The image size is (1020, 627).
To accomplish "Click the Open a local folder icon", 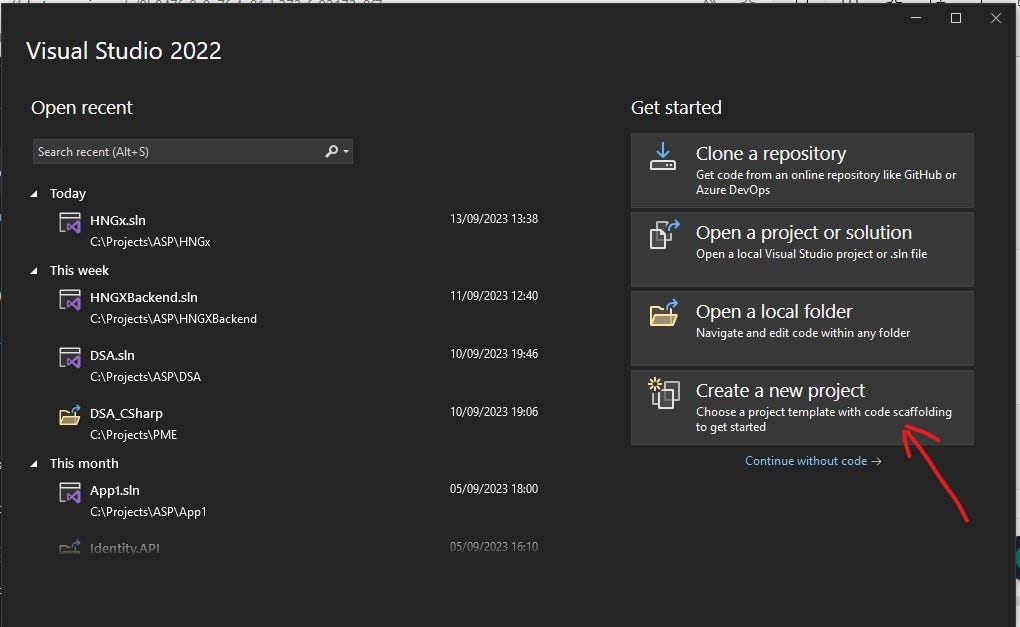I will [663, 315].
